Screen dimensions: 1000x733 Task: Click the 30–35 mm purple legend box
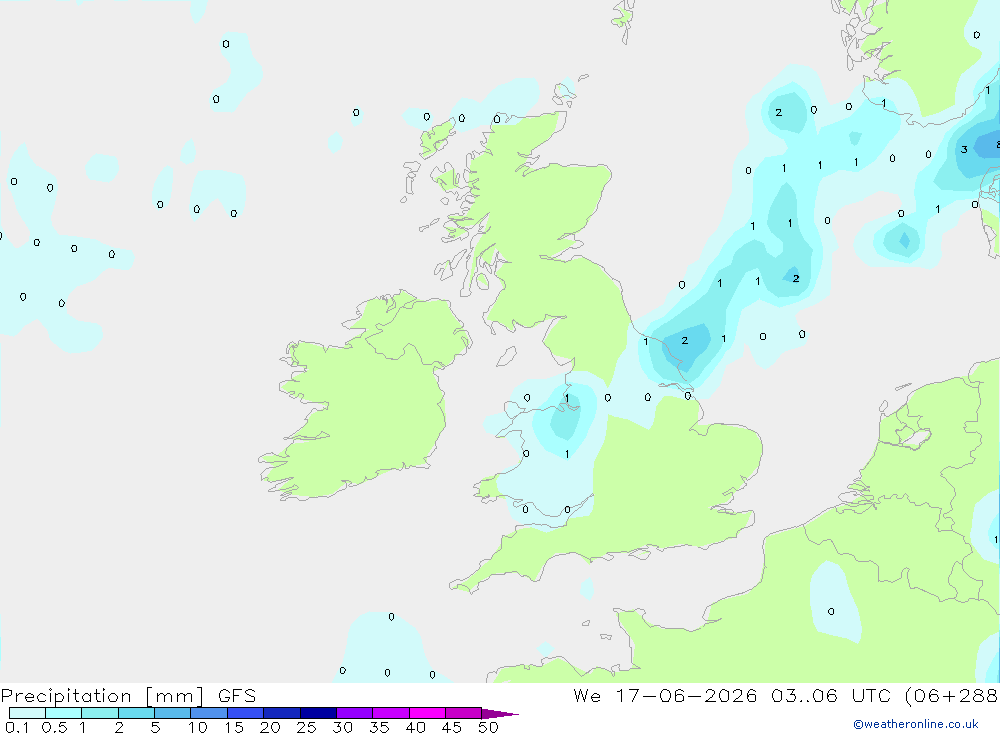[x=355, y=713]
